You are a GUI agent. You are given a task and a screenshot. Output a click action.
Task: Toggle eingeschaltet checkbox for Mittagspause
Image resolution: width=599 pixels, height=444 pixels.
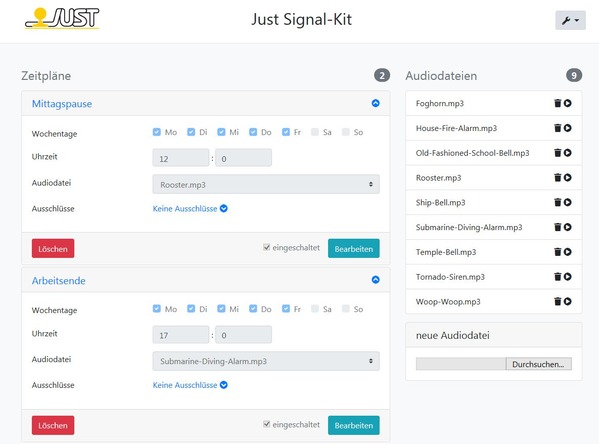click(x=267, y=248)
